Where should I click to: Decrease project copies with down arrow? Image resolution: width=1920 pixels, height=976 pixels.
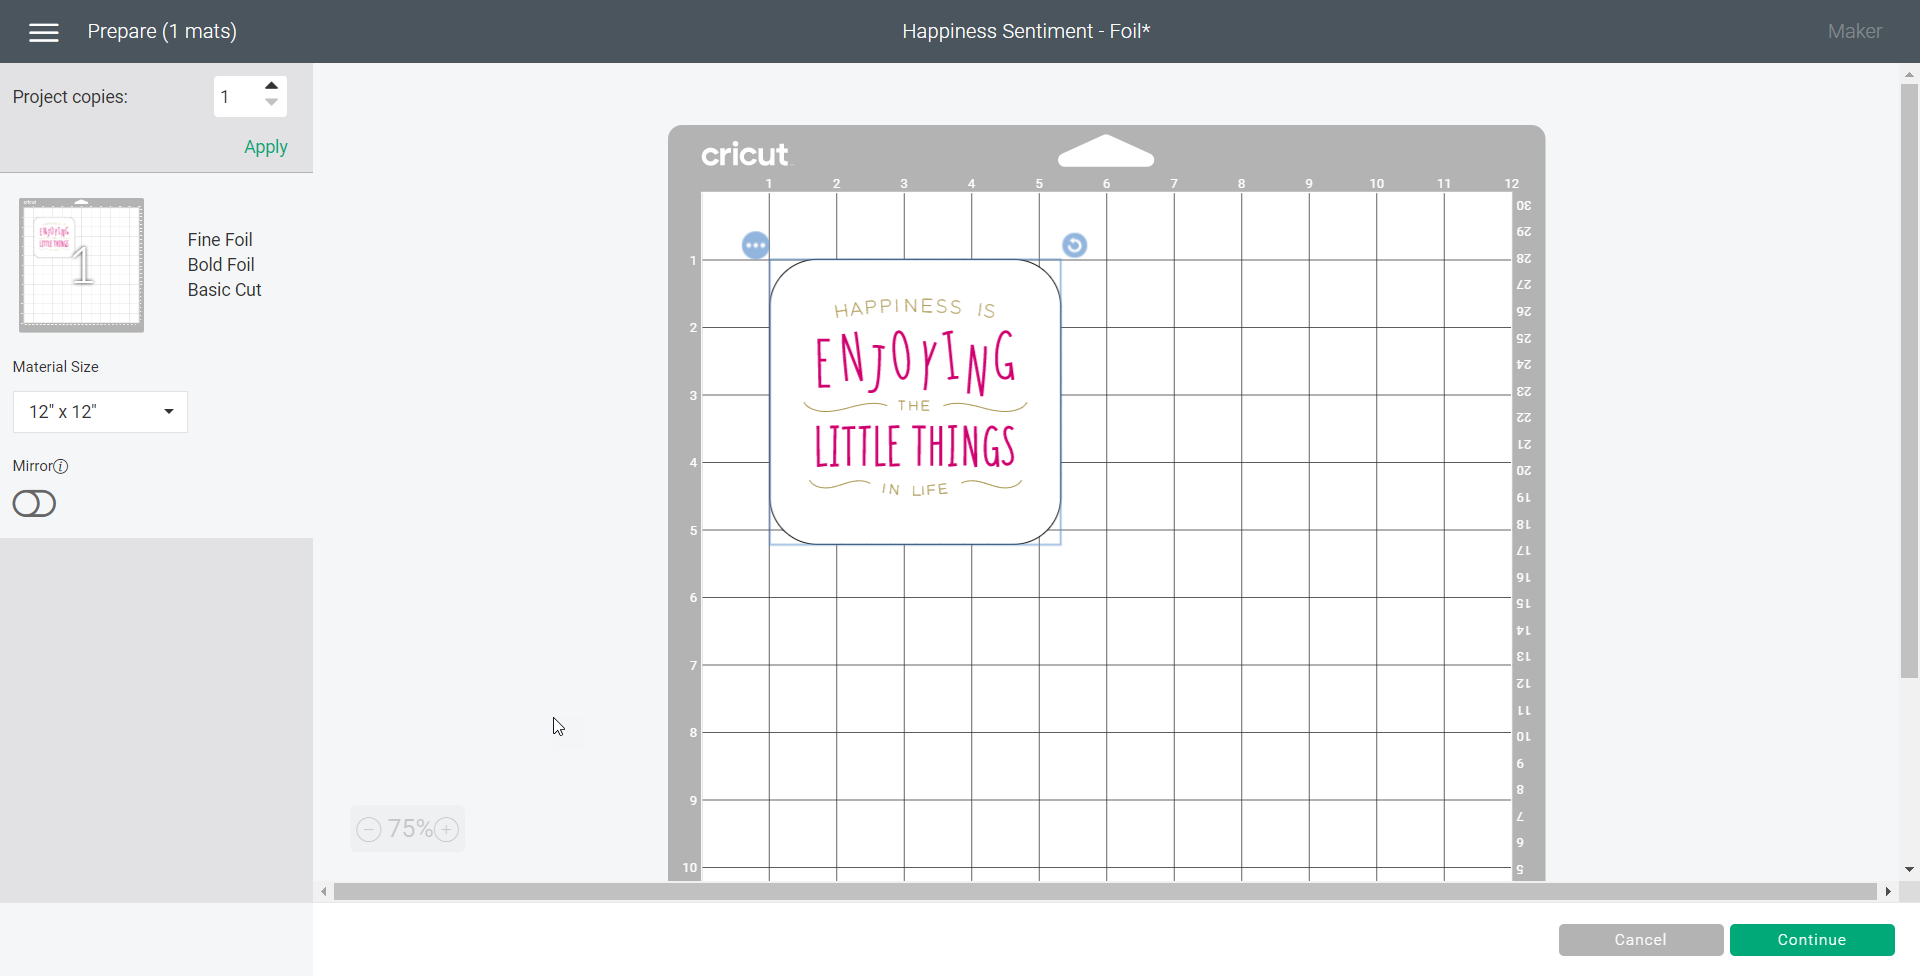[x=271, y=104]
